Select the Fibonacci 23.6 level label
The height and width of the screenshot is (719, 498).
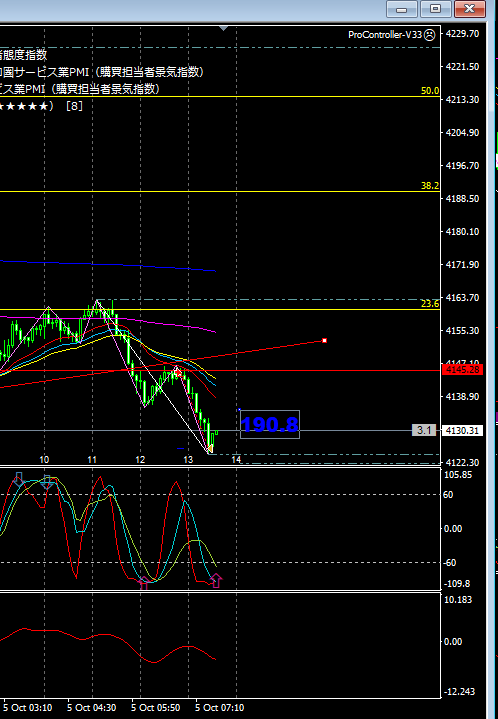[x=430, y=304]
